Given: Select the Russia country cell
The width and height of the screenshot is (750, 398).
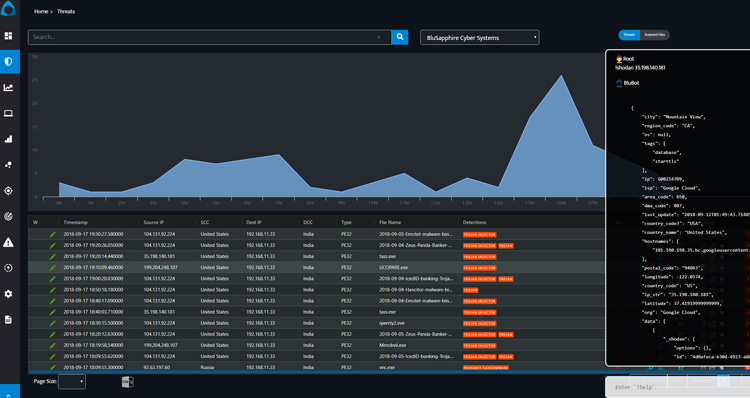Looking at the screenshot, I should tap(207, 367).
